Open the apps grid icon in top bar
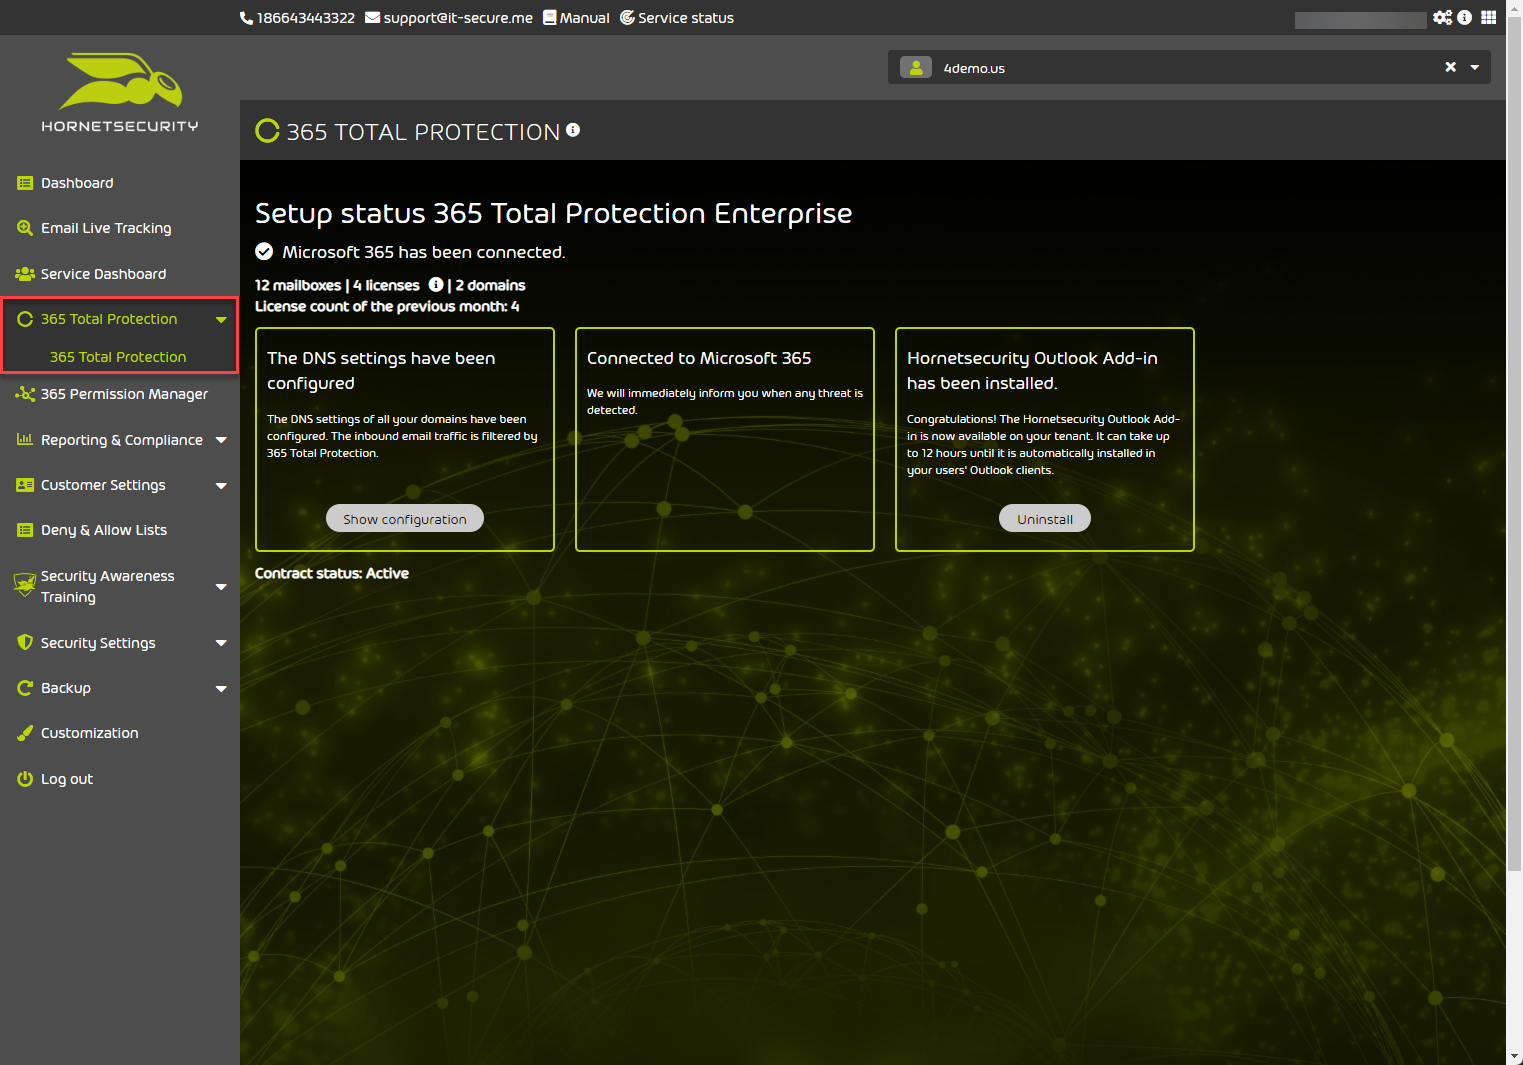Viewport: 1523px width, 1065px height. [x=1488, y=17]
